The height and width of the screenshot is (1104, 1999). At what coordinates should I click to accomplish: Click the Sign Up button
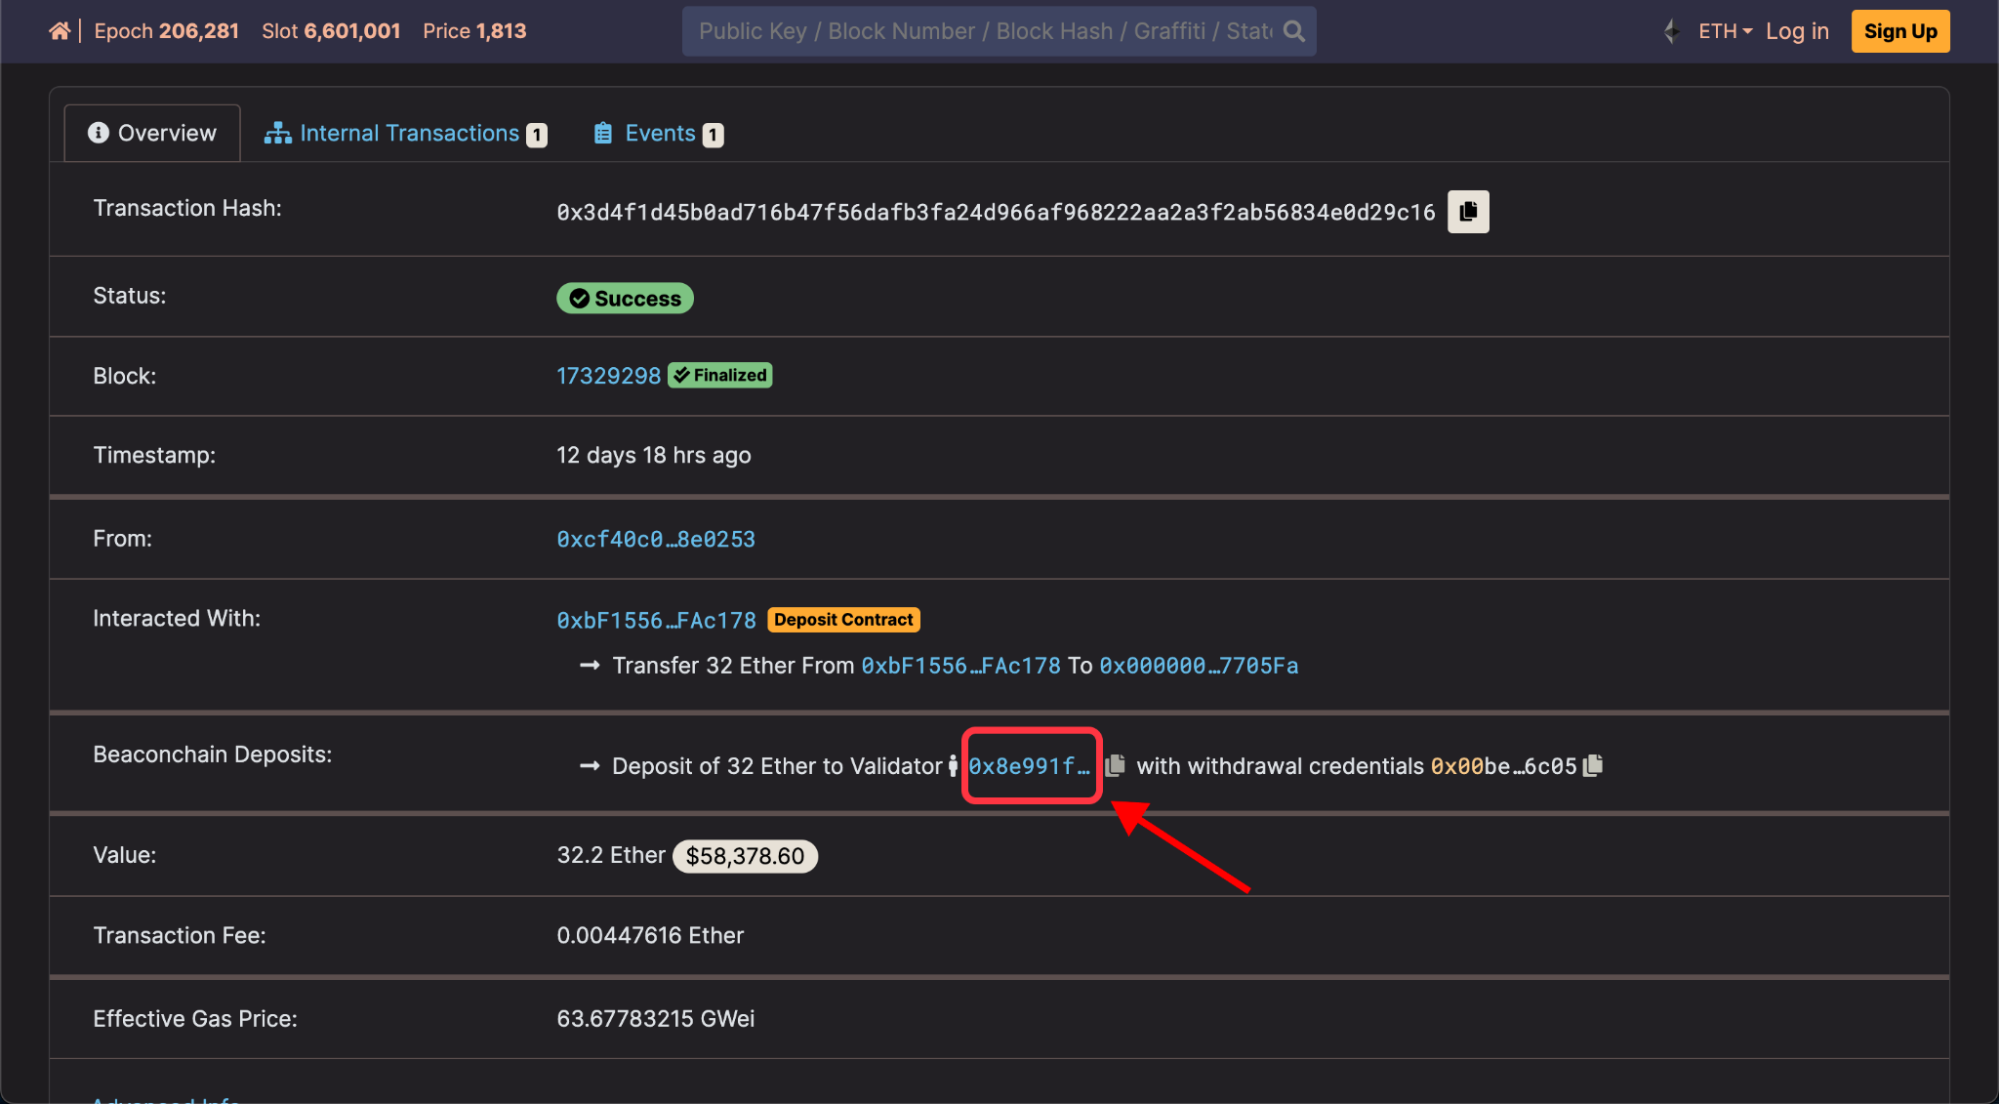coord(1899,31)
